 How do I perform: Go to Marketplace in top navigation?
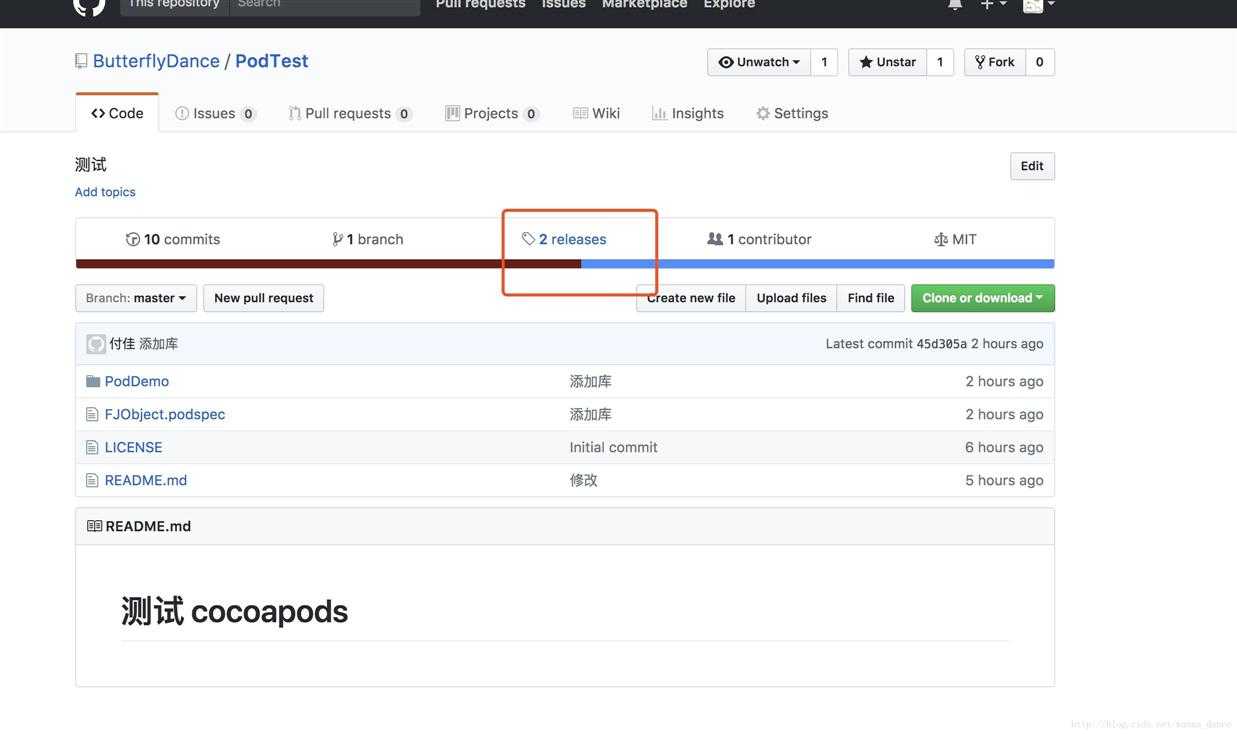(x=645, y=4)
